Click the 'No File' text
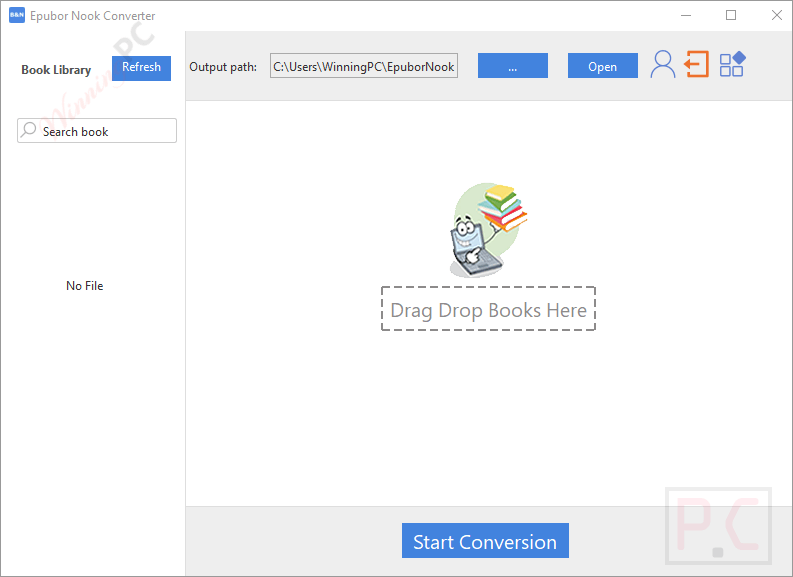793x577 pixels. click(84, 286)
